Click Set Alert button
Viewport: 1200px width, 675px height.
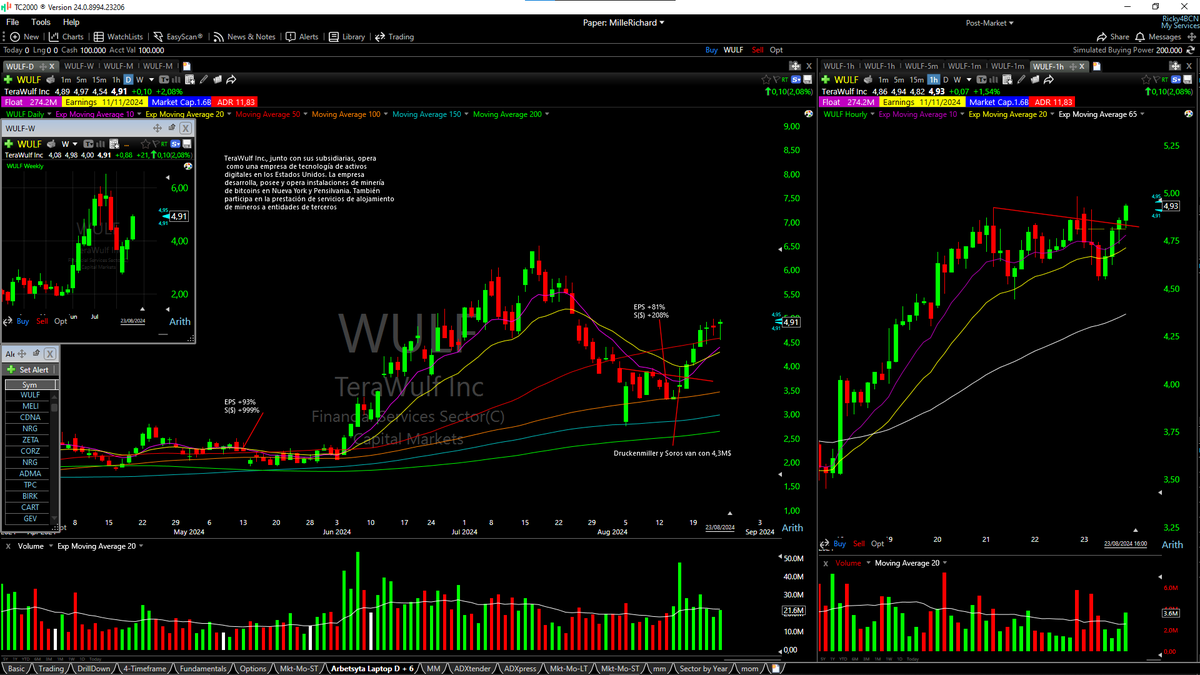[x=29, y=369]
